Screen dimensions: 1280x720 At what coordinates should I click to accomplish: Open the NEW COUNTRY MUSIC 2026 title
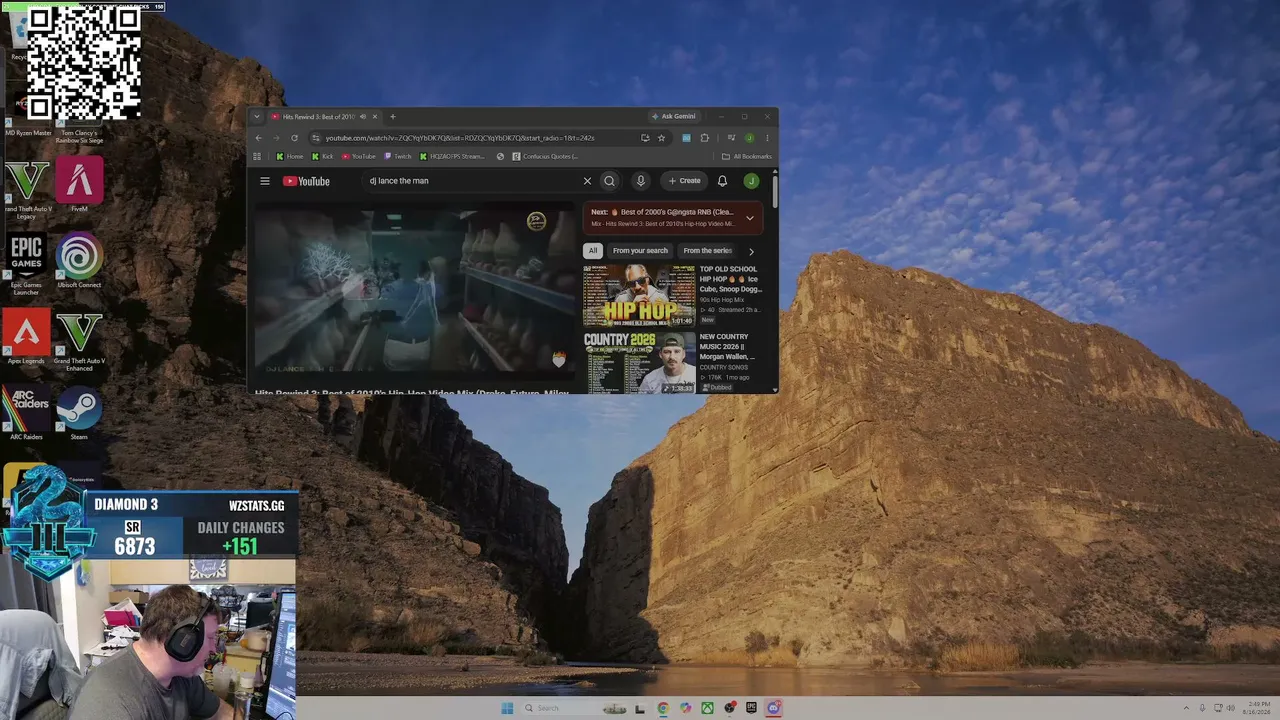pyautogui.click(x=727, y=346)
